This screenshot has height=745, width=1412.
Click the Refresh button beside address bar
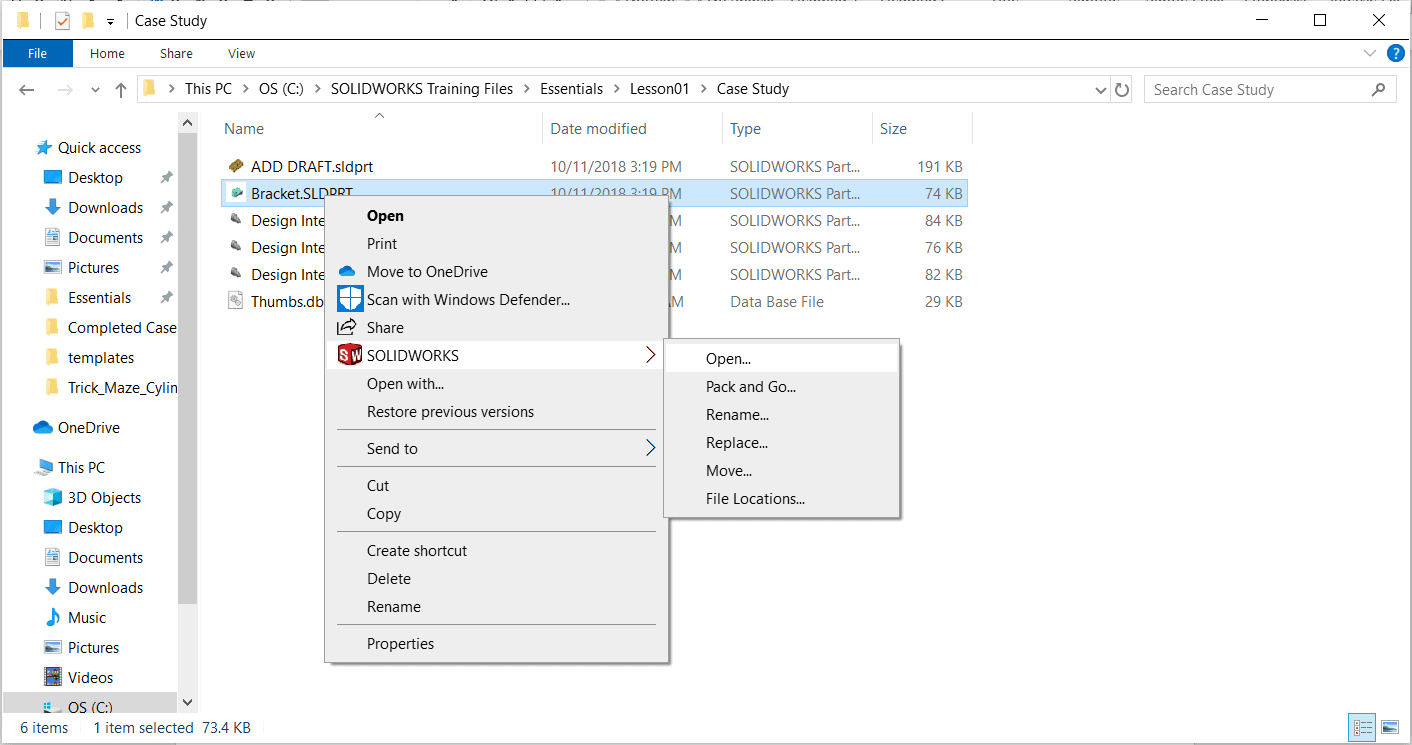click(1122, 90)
